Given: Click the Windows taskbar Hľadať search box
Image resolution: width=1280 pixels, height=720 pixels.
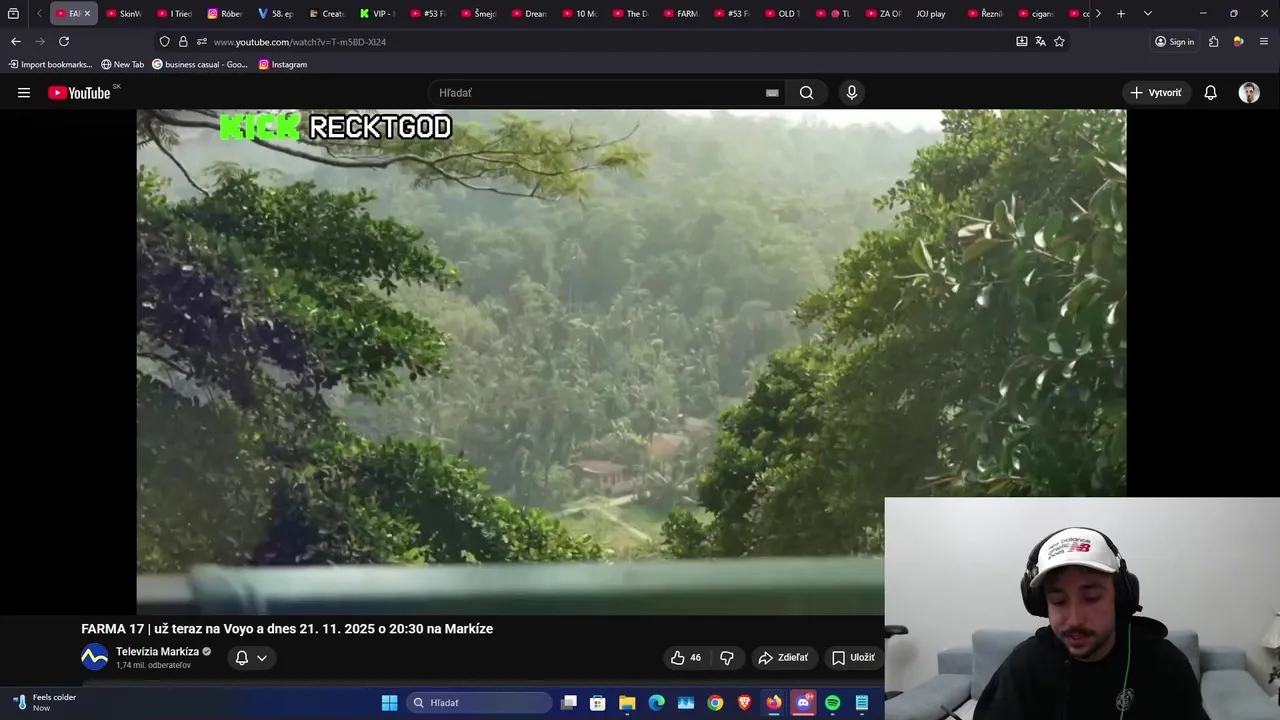Looking at the screenshot, I should pos(479,703).
